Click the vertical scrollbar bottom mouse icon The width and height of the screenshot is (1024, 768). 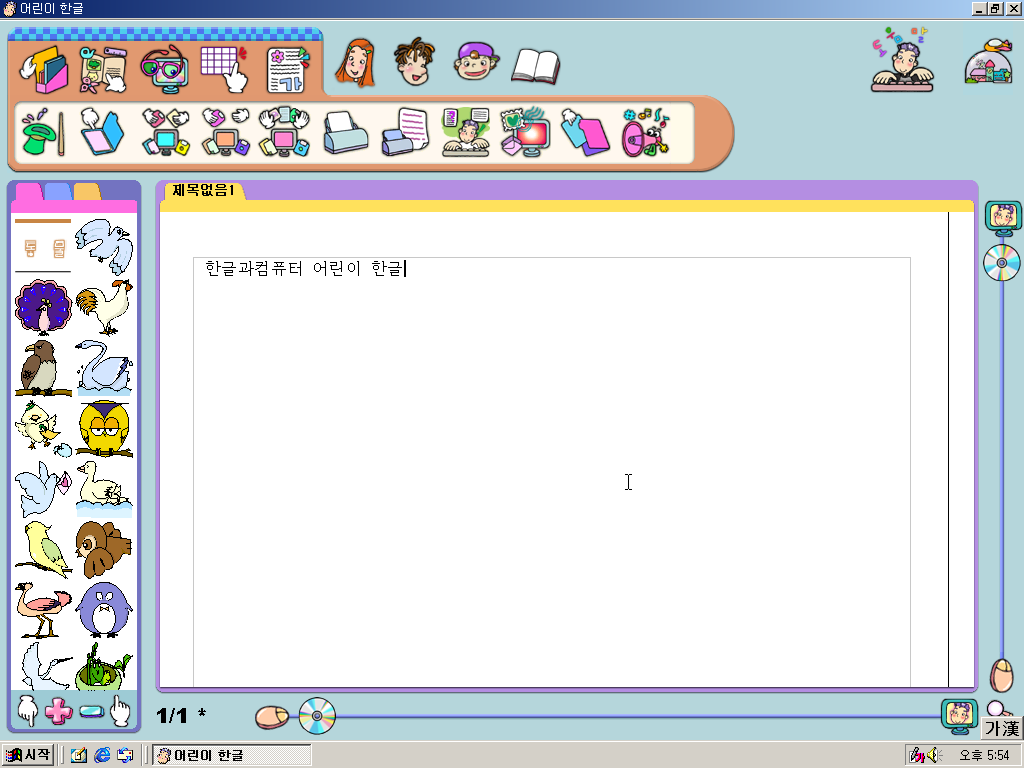click(1001, 675)
